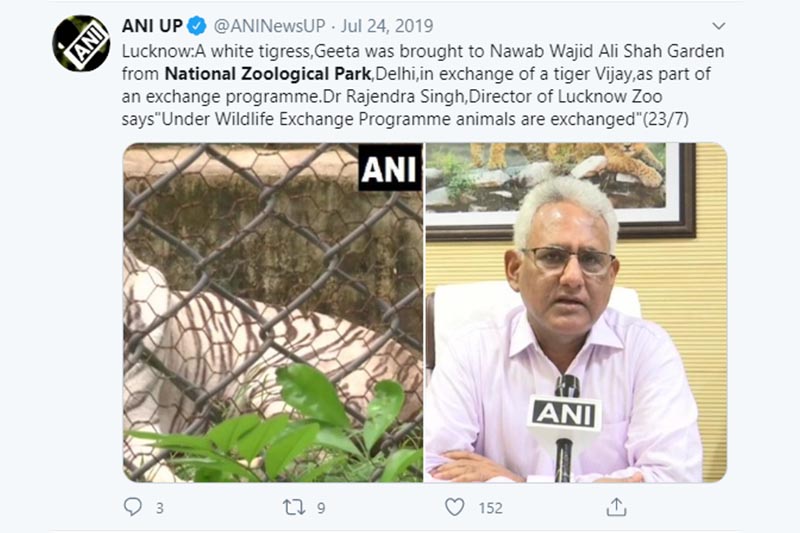
Task: Open the tweet's chevron options menu
Action: 718,26
